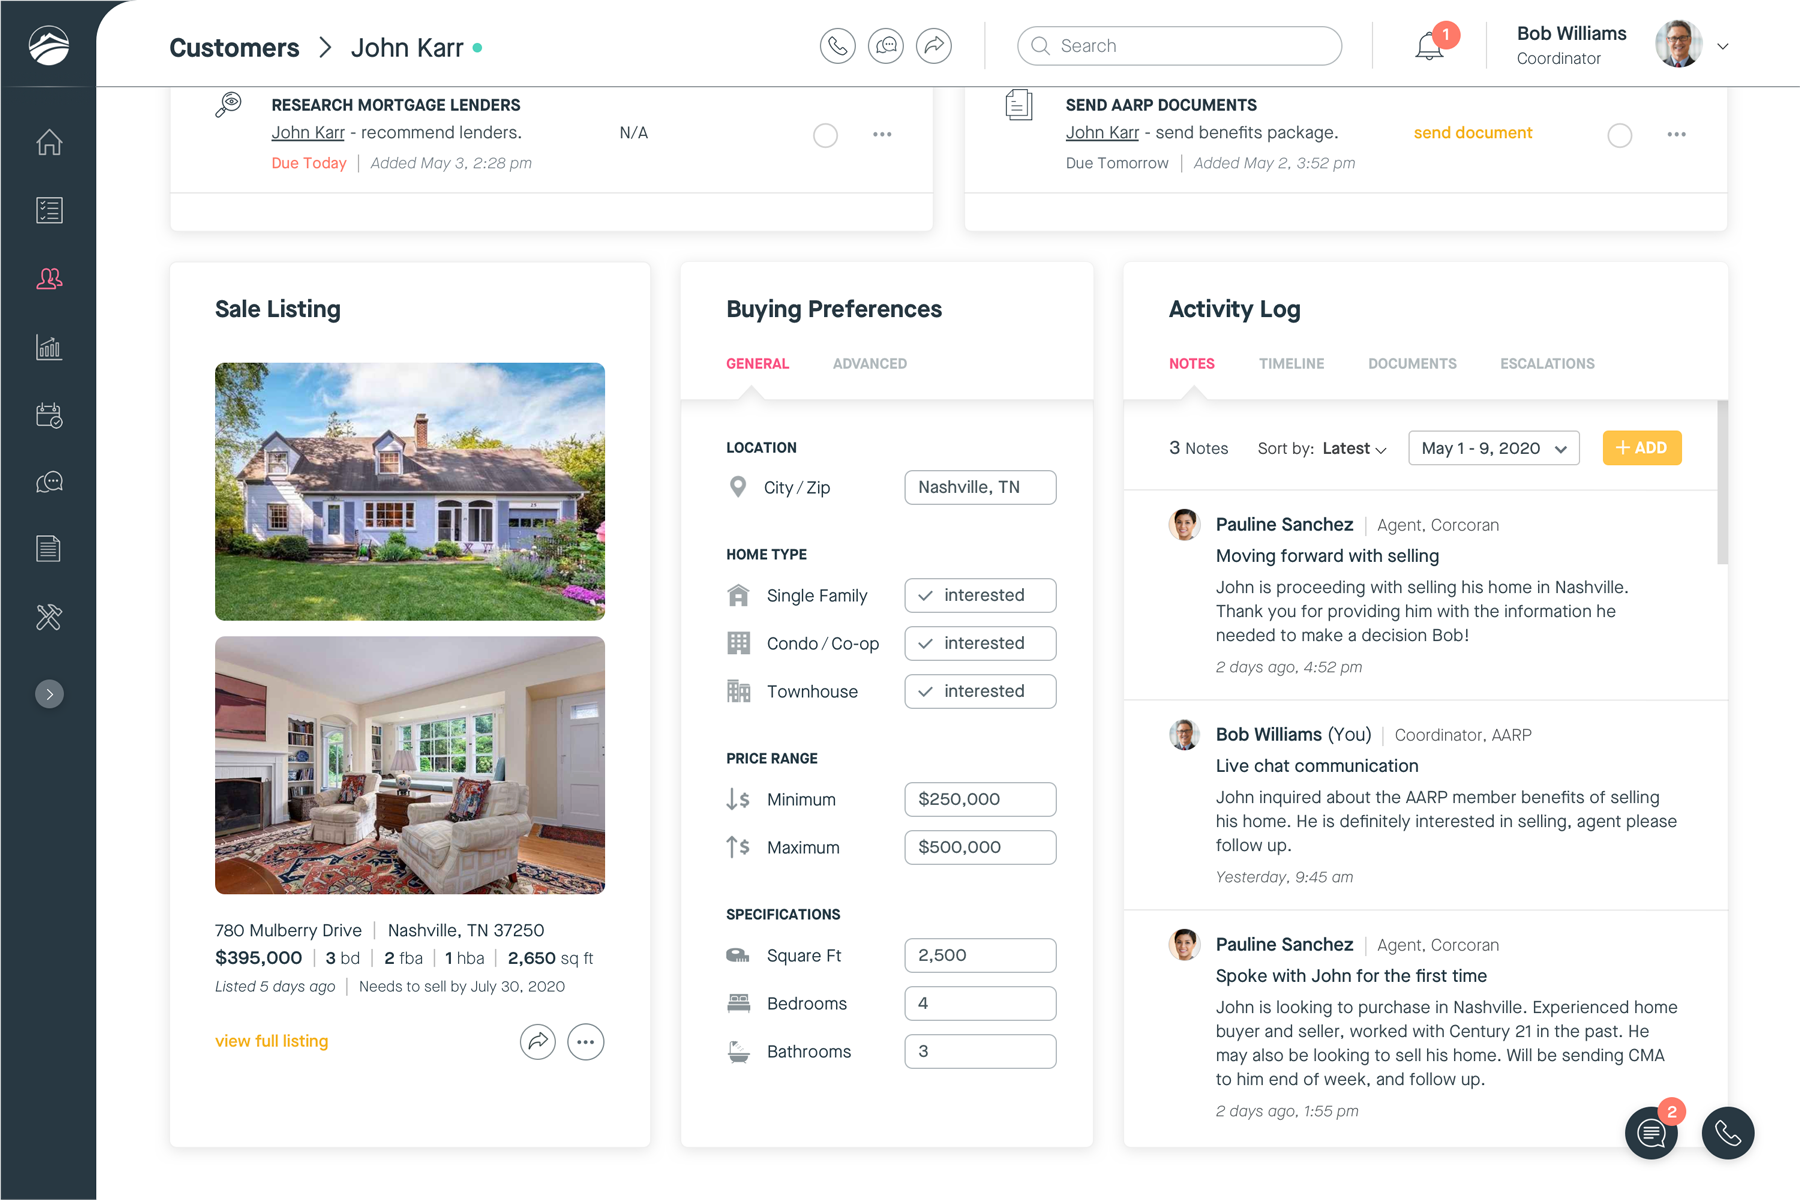The image size is (1800, 1200).
Task: Share the sale listing via arrow icon
Action: 537,1042
